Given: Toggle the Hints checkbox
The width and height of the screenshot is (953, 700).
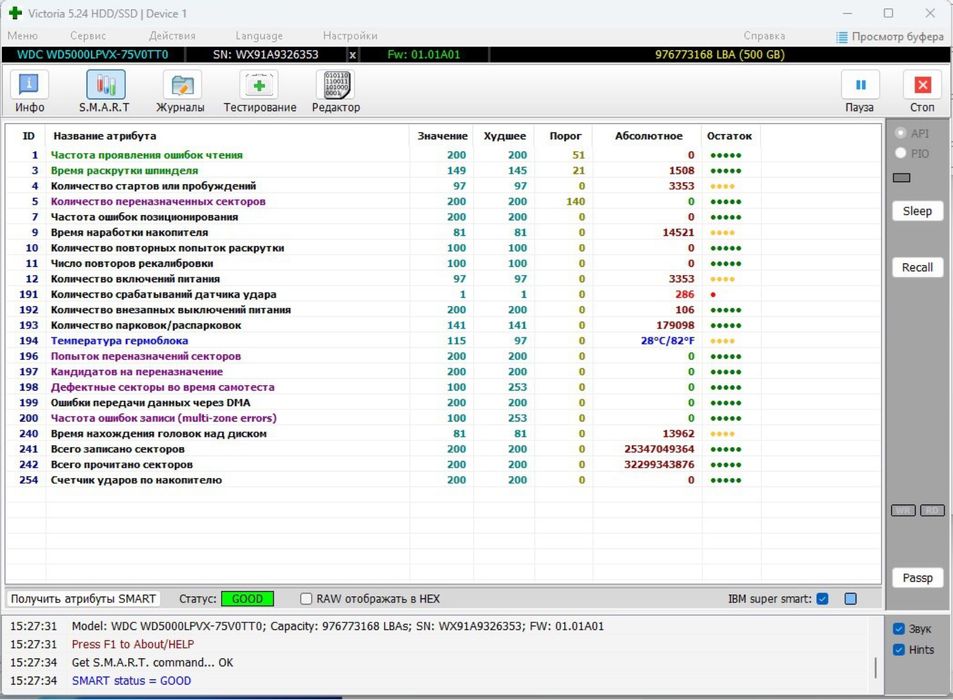Looking at the screenshot, I should [899, 650].
